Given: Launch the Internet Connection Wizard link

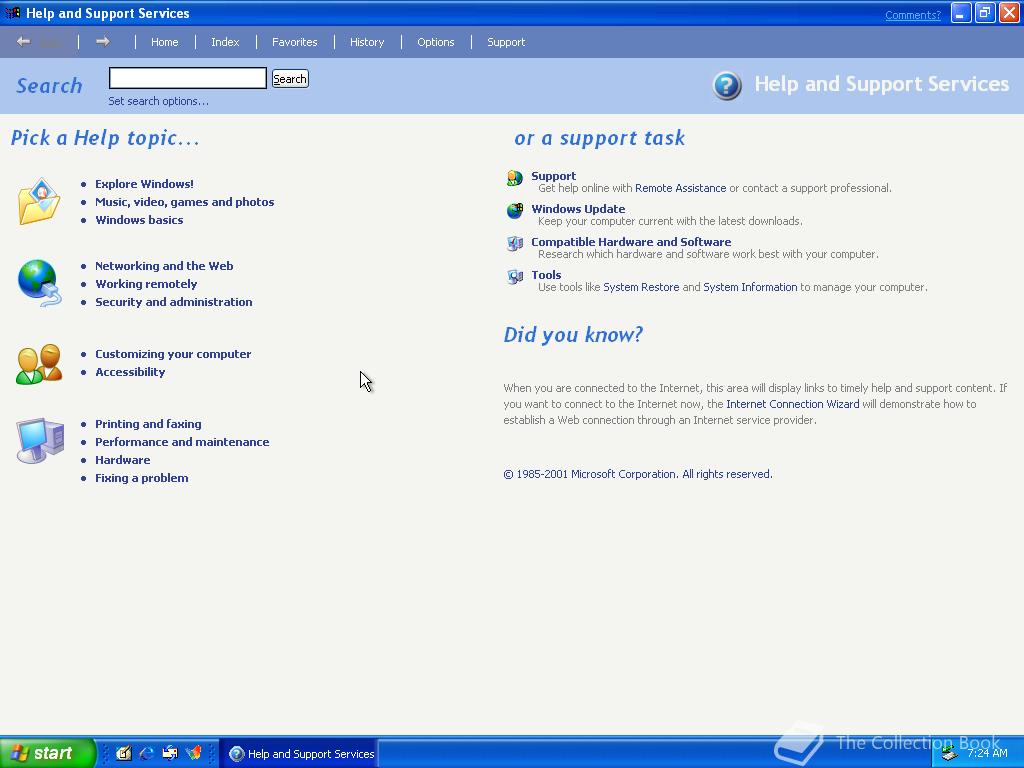Looking at the screenshot, I should [793, 404].
